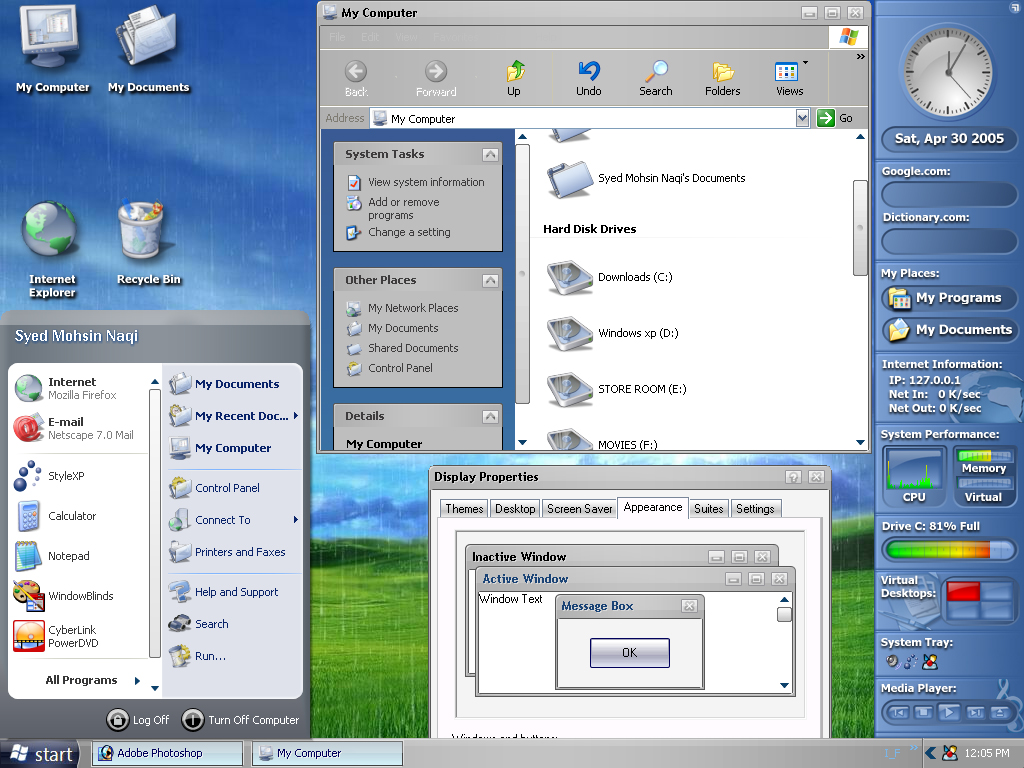Image resolution: width=1024 pixels, height=768 pixels.
Task: Click the Undo toolbar icon
Action: pyautogui.click(x=589, y=73)
